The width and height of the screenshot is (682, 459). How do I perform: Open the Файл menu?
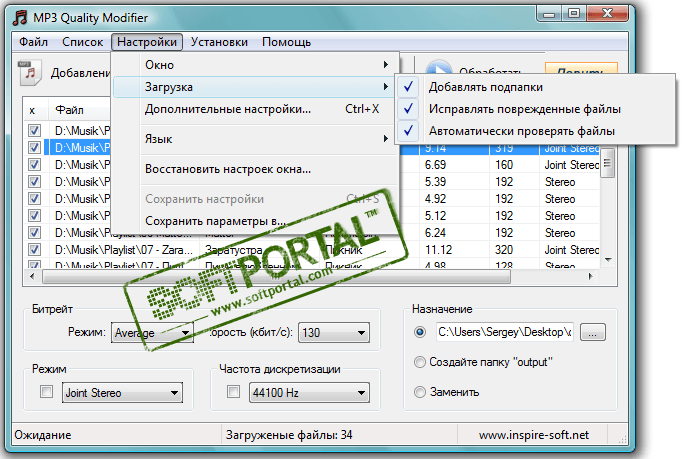(x=33, y=42)
